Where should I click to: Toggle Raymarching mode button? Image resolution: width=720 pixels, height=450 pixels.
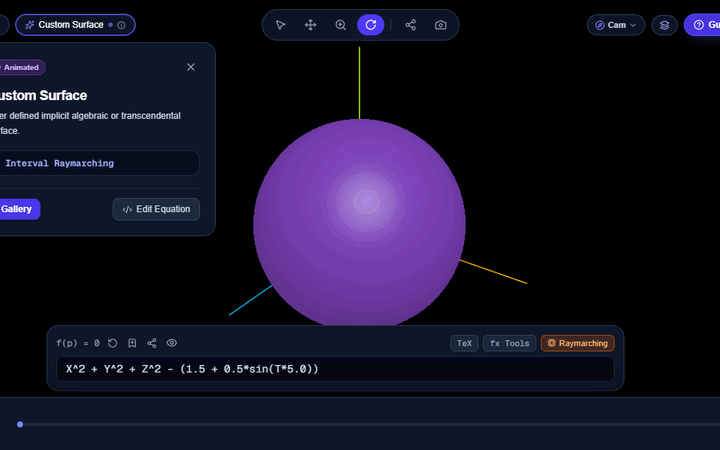click(x=578, y=343)
